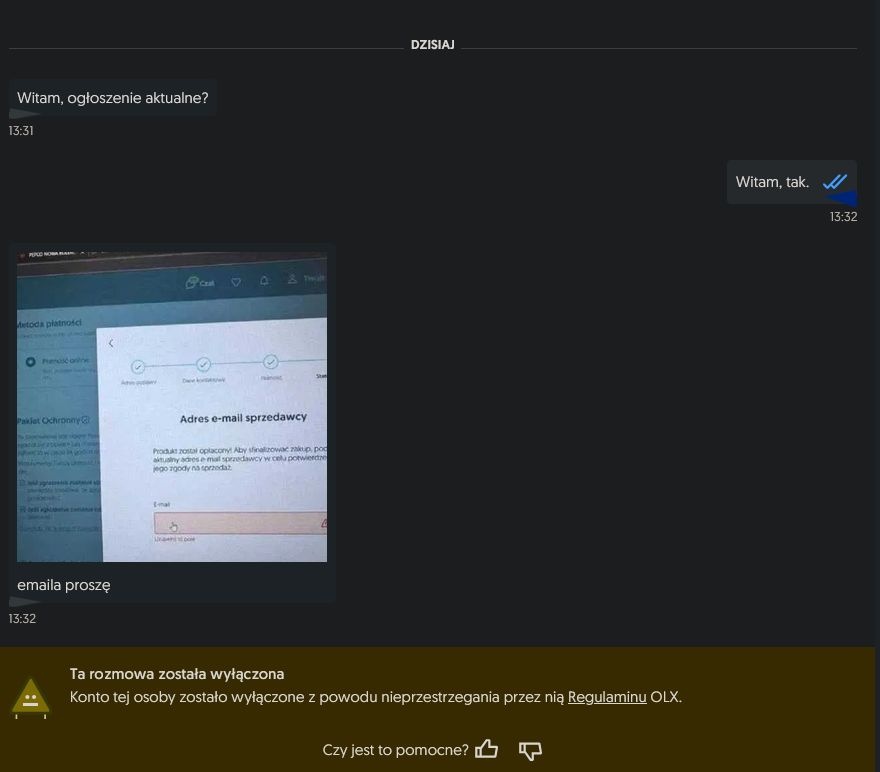Click the first completed step checkmark circle
This screenshot has height=772, width=880.
click(x=138, y=366)
